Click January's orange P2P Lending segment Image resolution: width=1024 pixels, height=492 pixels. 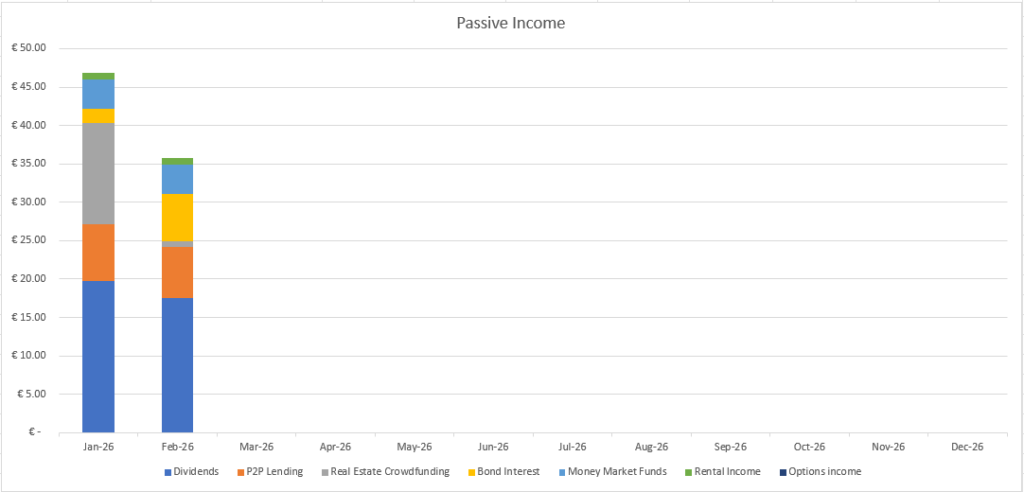[x=98, y=252]
